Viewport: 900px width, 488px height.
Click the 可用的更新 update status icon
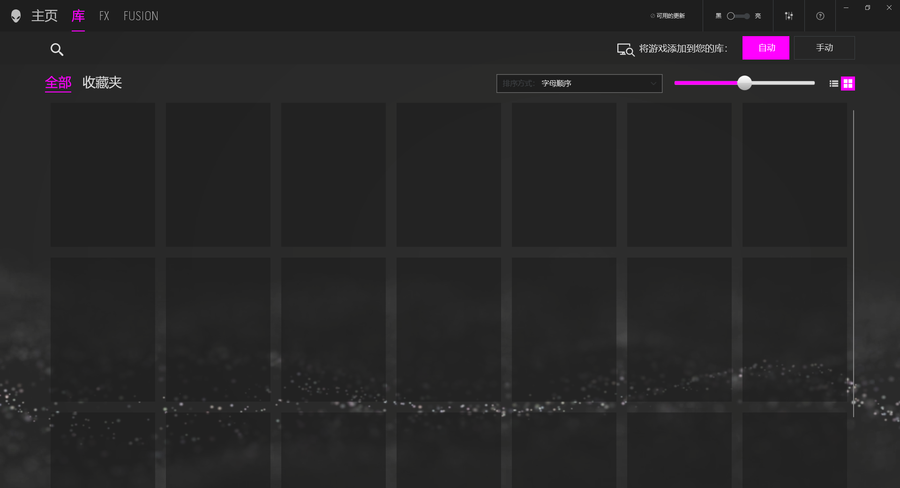[x=667, y=16]
